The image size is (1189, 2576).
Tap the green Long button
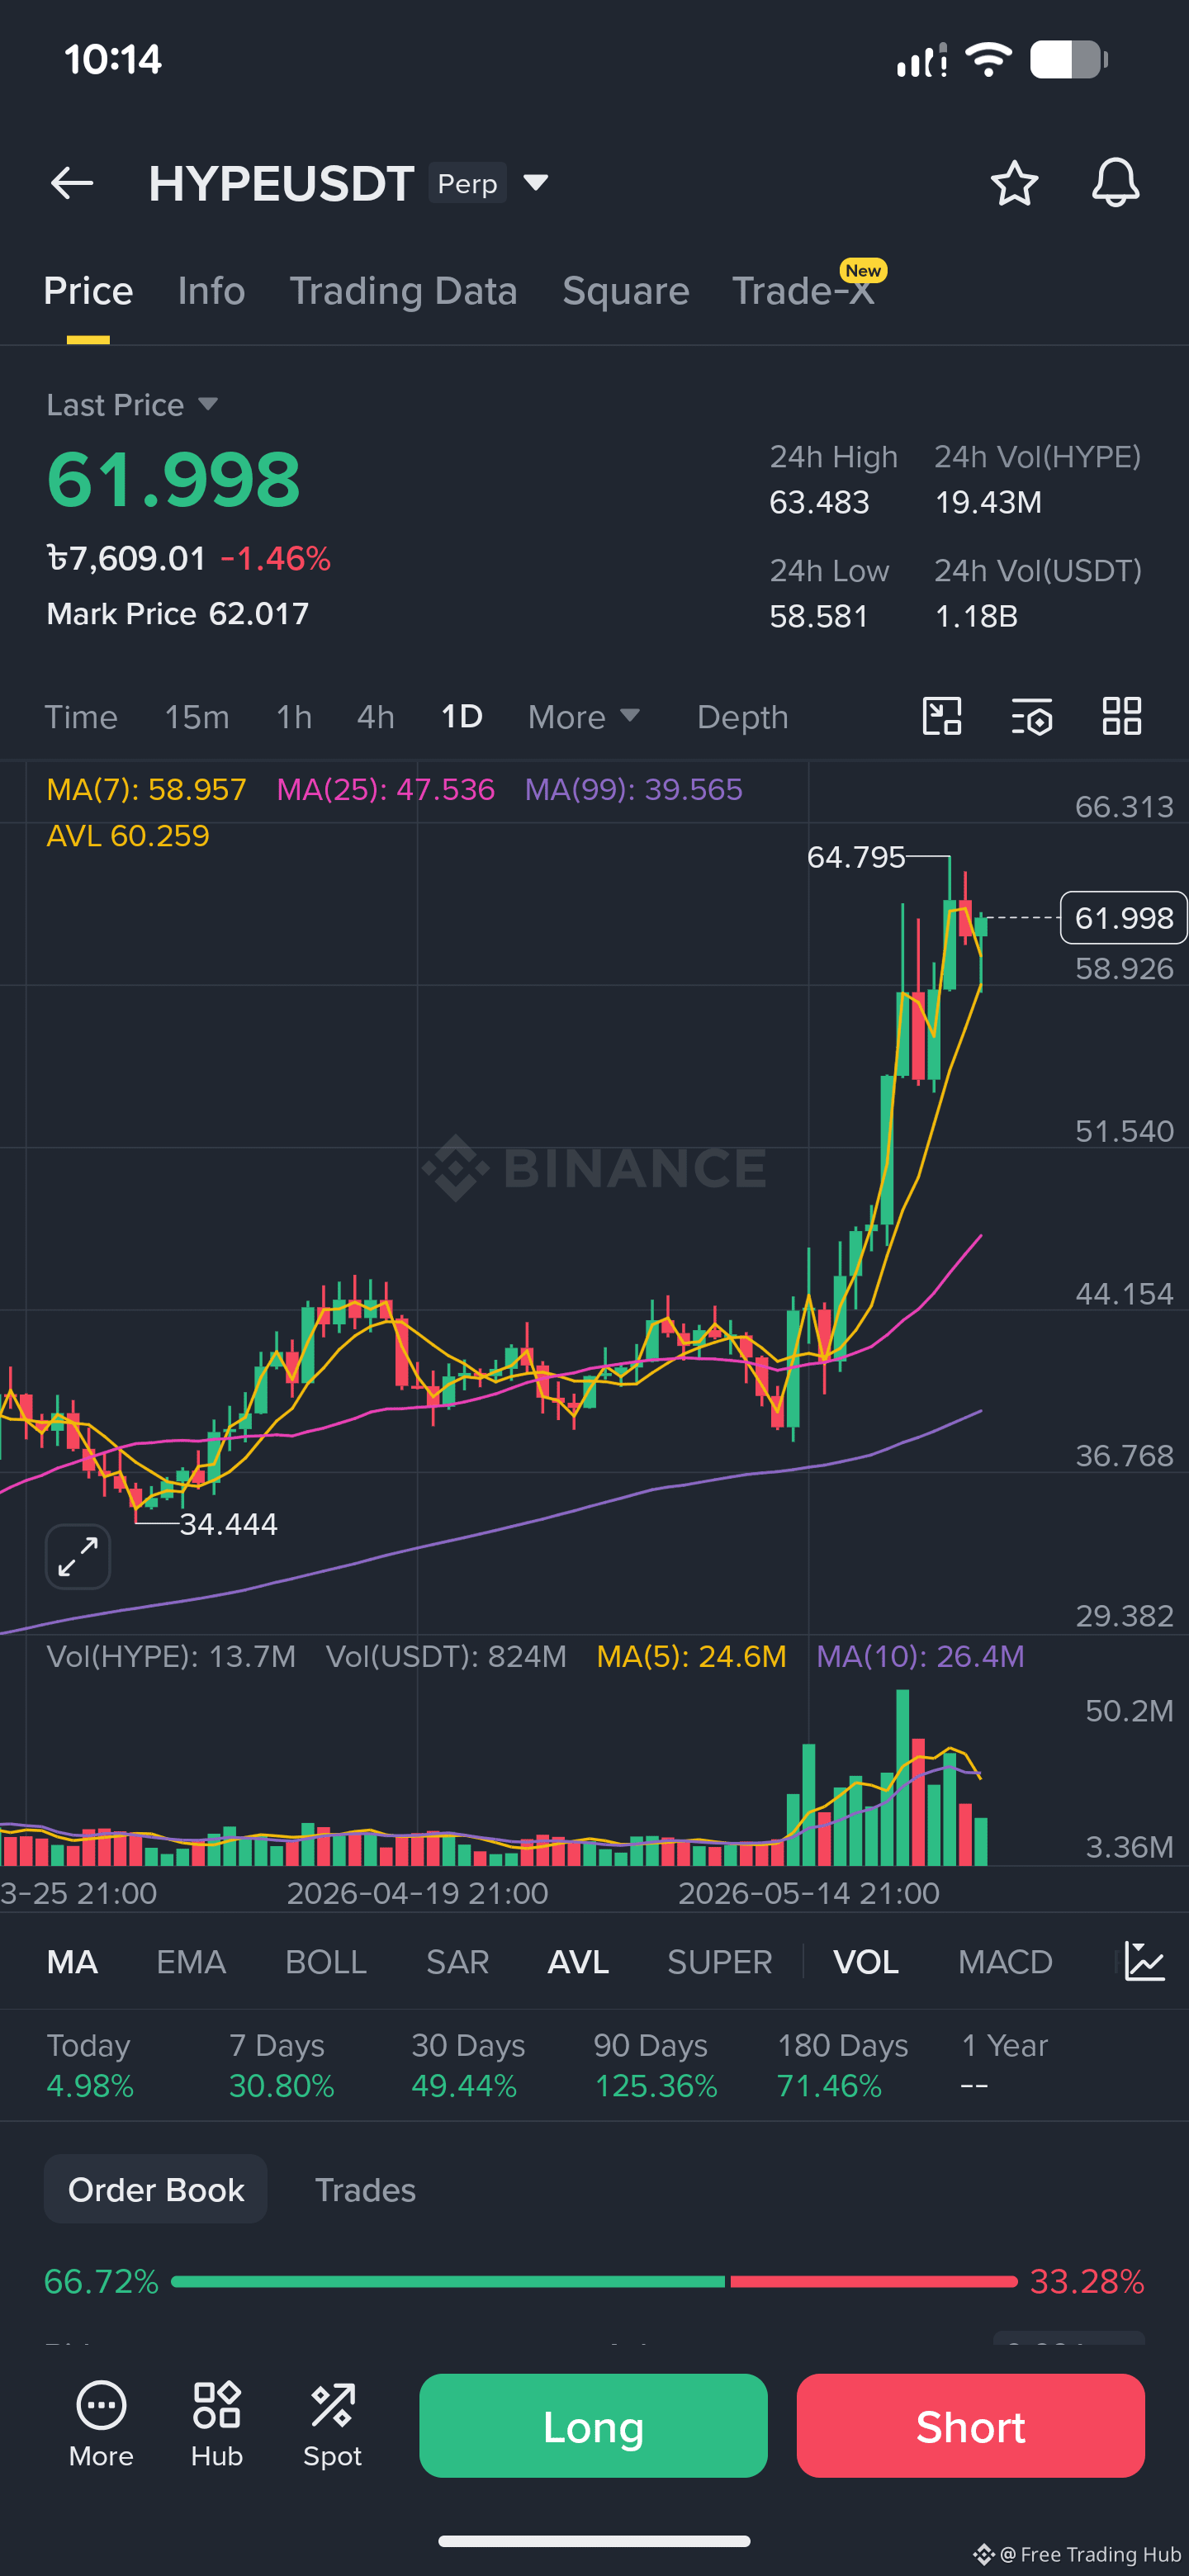coord(593,2425)
